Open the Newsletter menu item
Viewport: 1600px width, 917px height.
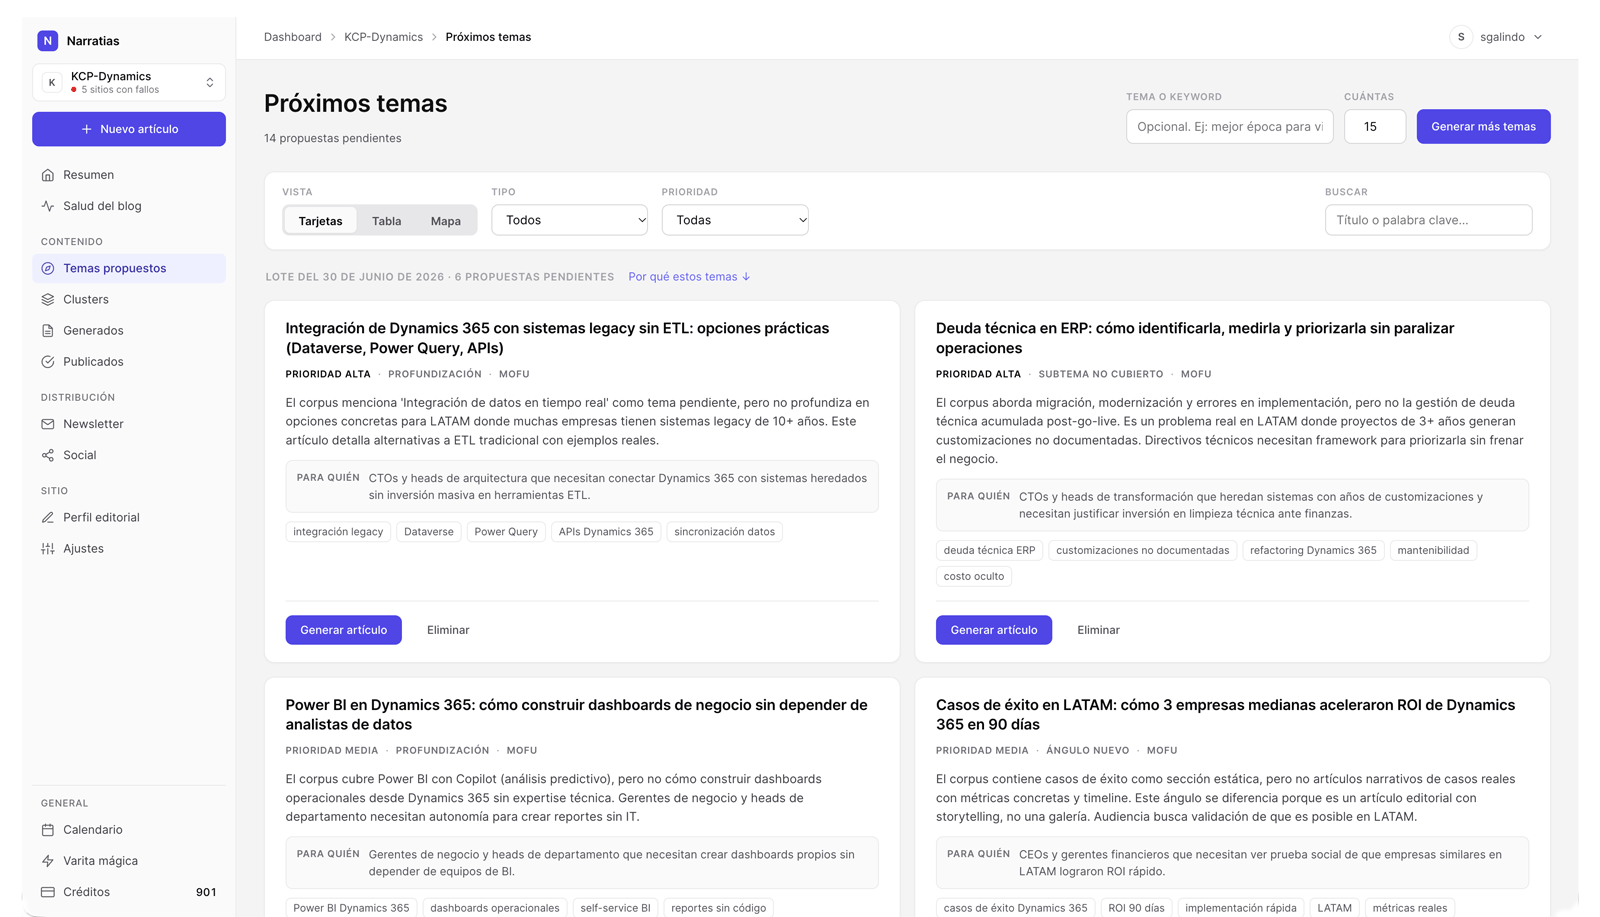point(129,424)
